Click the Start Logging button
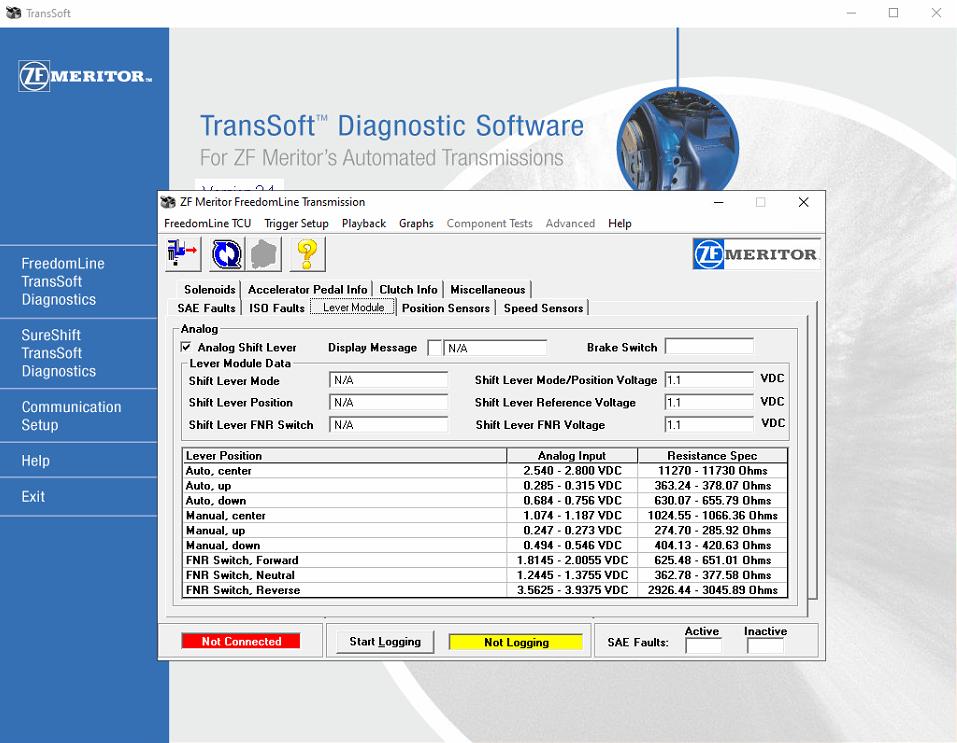This screenshot has width=957, height=743. 384,641
